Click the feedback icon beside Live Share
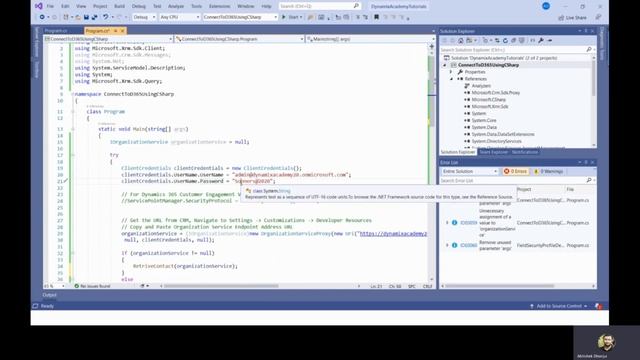640x360 pixels. pyautogui.click(x=598, y=17)
